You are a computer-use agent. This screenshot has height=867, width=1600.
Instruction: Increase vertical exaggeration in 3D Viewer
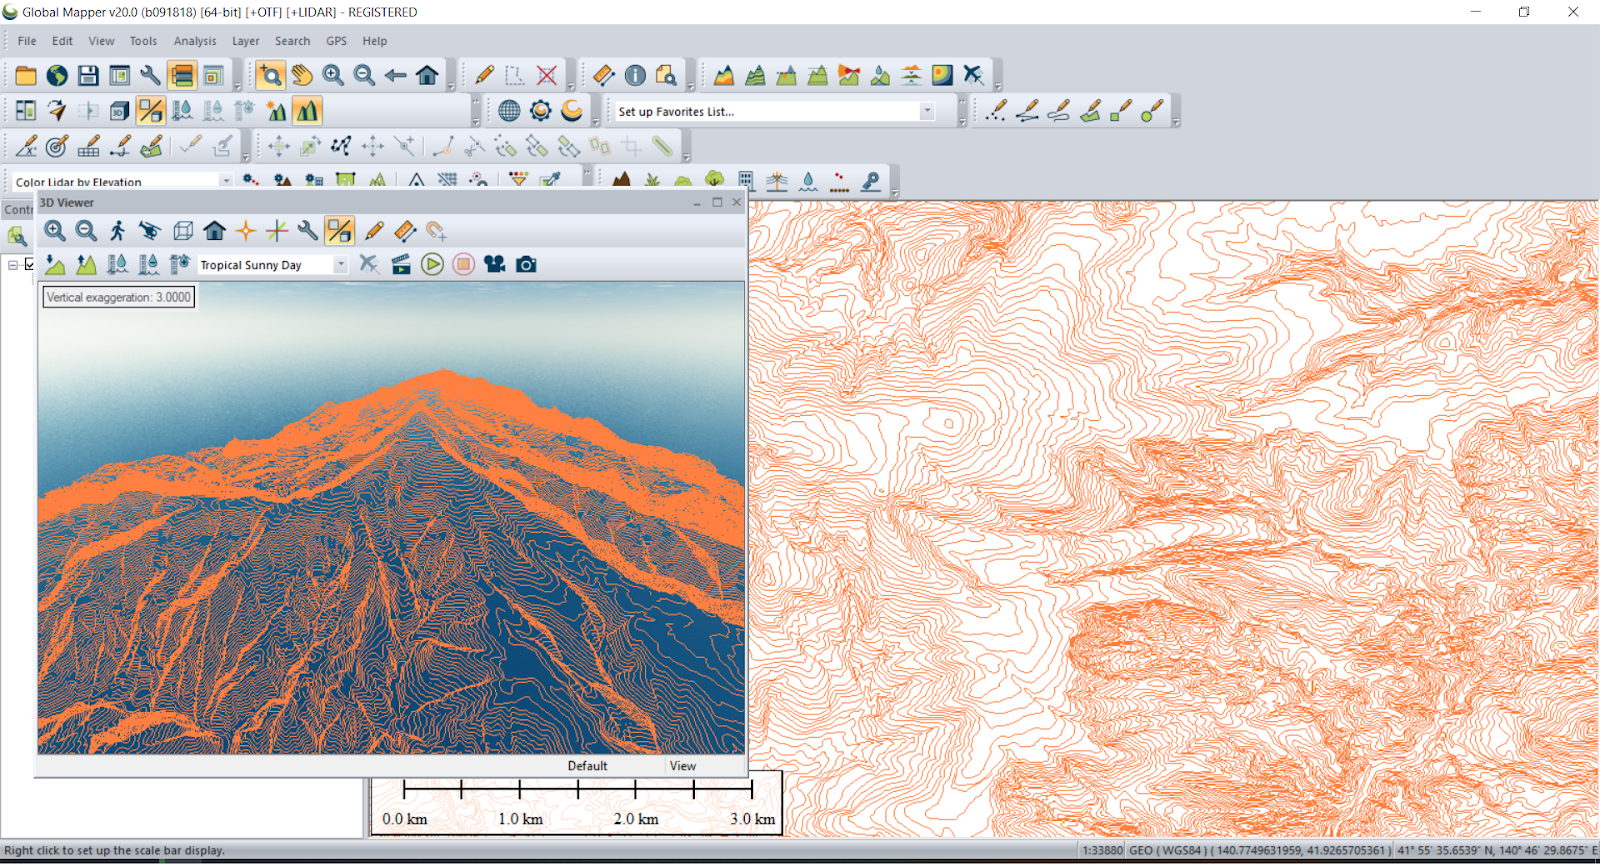pyautogui.click(x=86, y=264)
